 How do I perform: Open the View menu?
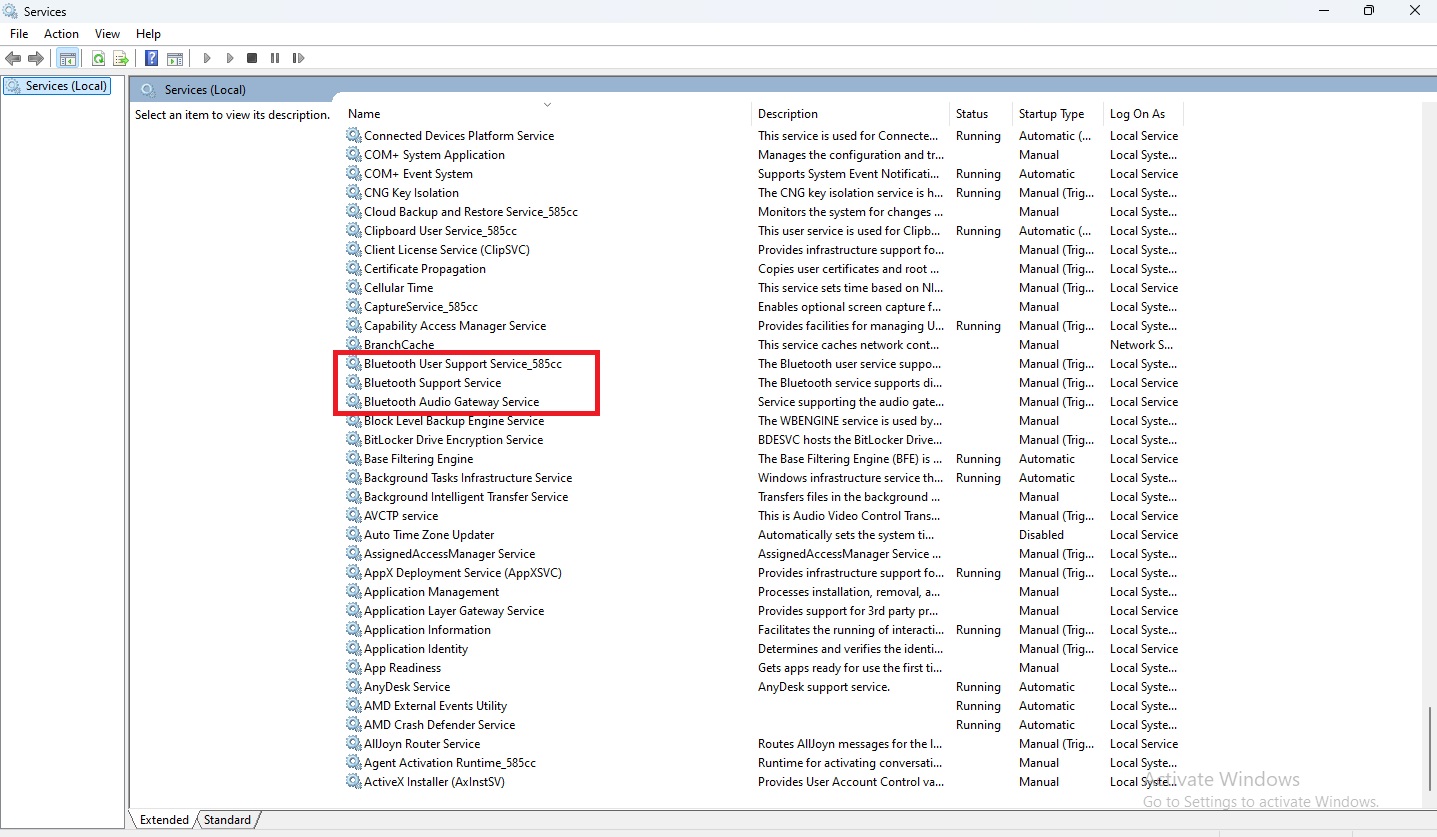coord(107,34)
